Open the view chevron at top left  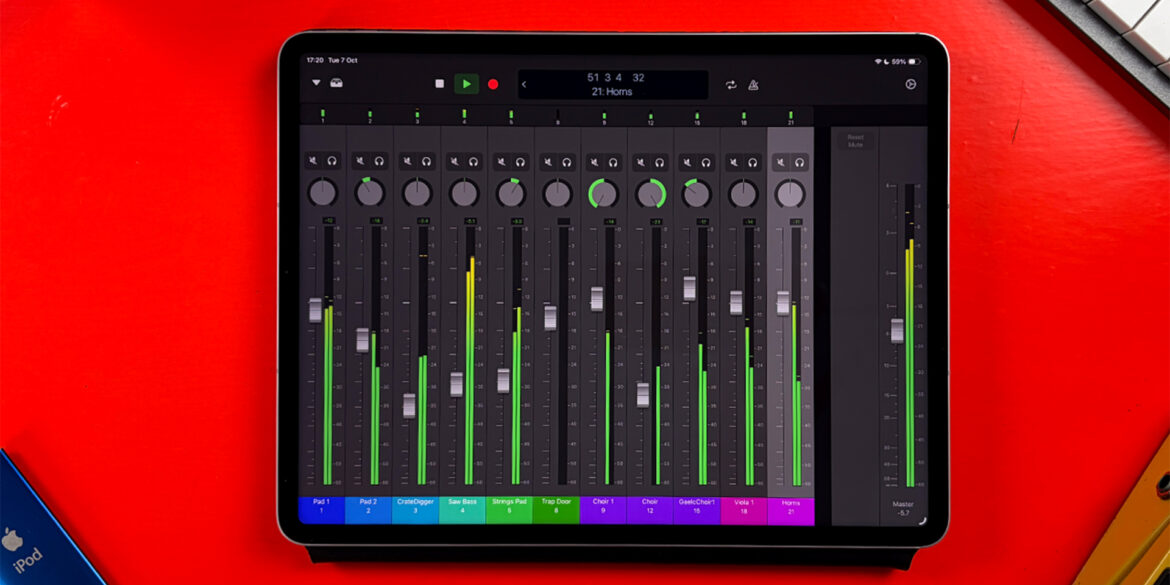click(x=314, y=83)
